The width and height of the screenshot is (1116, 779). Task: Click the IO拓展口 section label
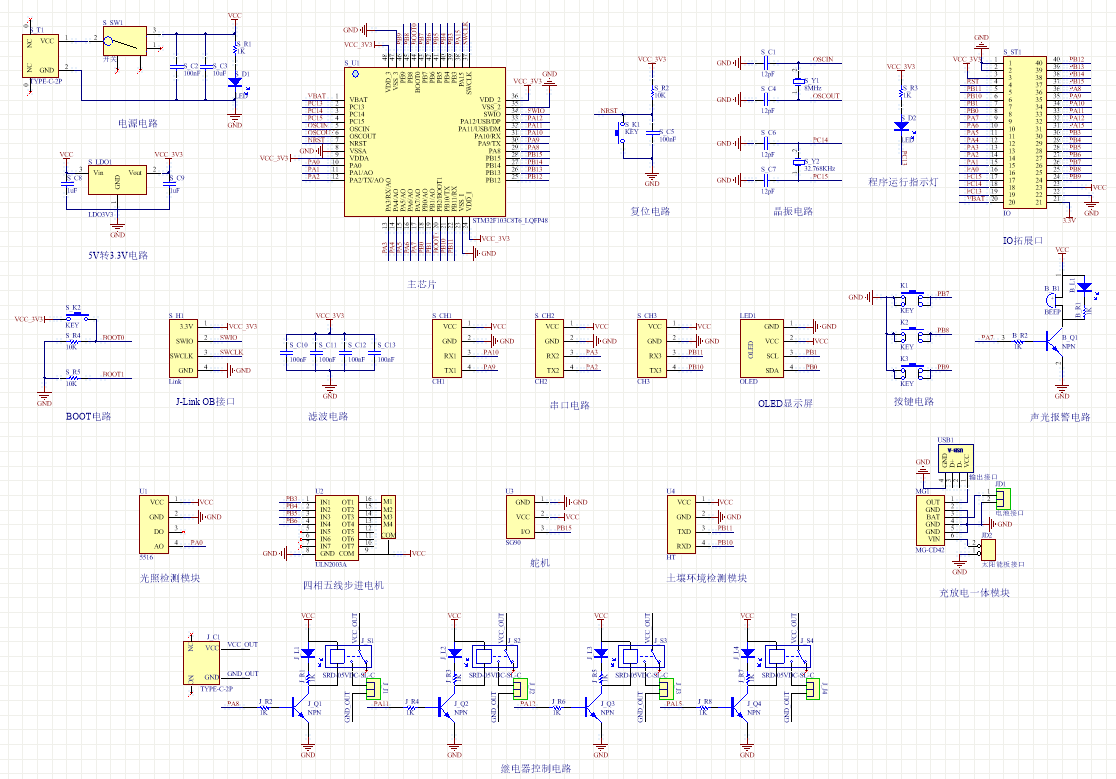tap(1023, 240)
